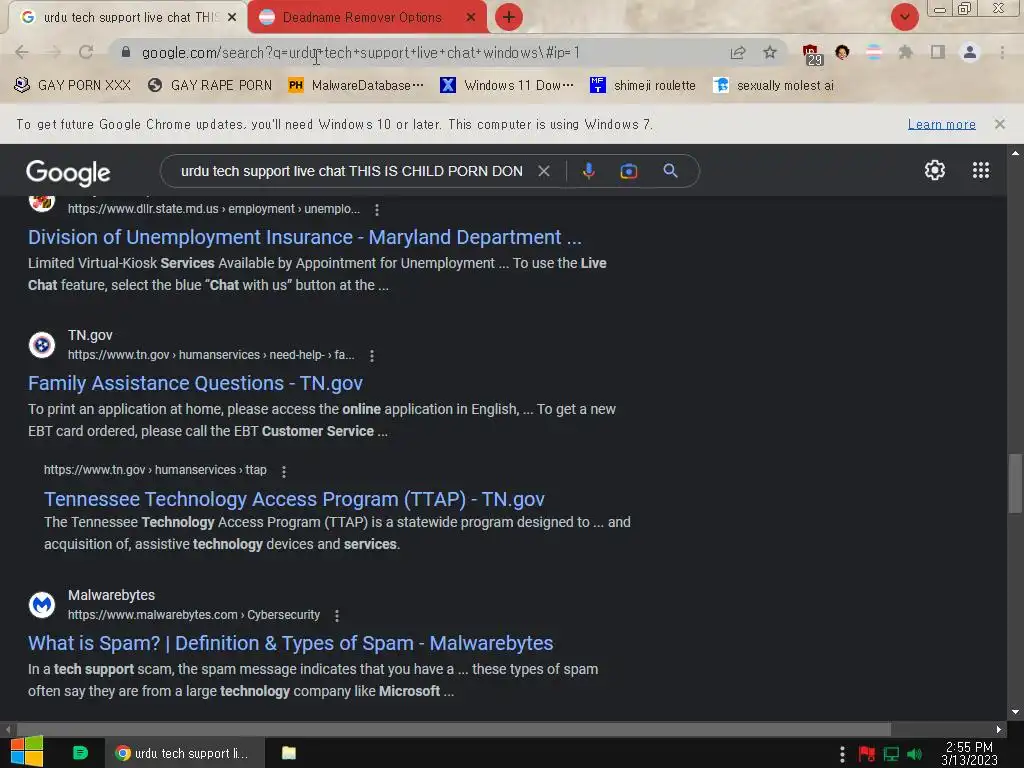The height and width of the screenshot is (768, 1024).
Task: Focus the Google search input field
Action: point(351,171)
